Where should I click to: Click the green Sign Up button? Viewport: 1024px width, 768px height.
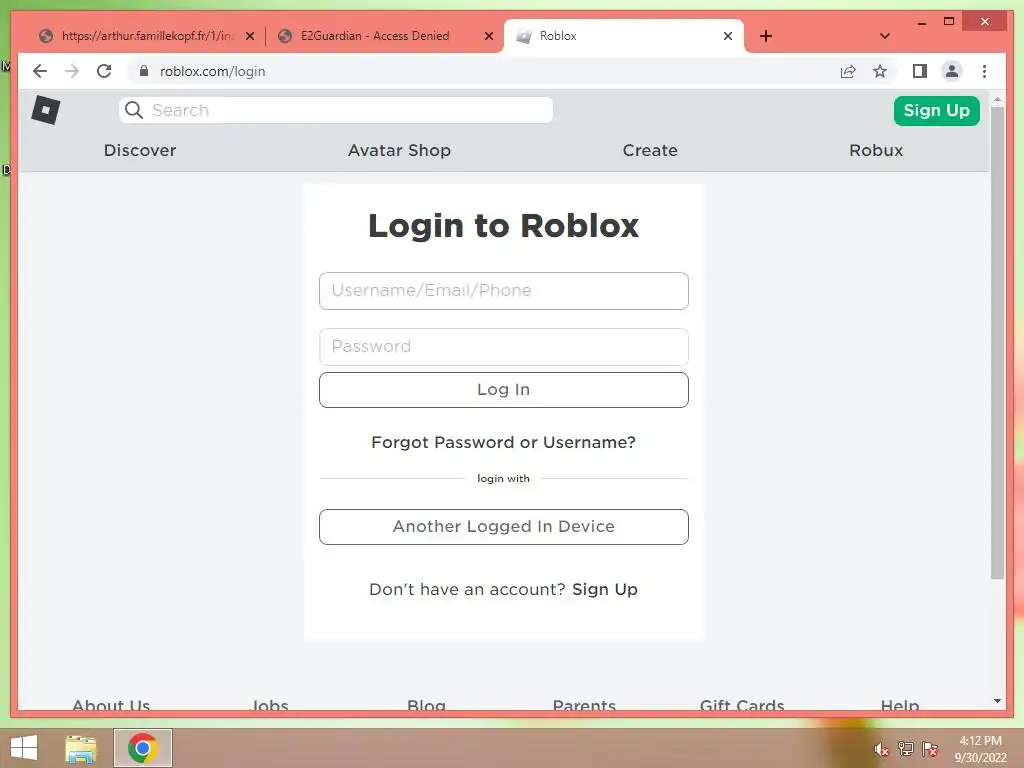[x=936, y=110]
